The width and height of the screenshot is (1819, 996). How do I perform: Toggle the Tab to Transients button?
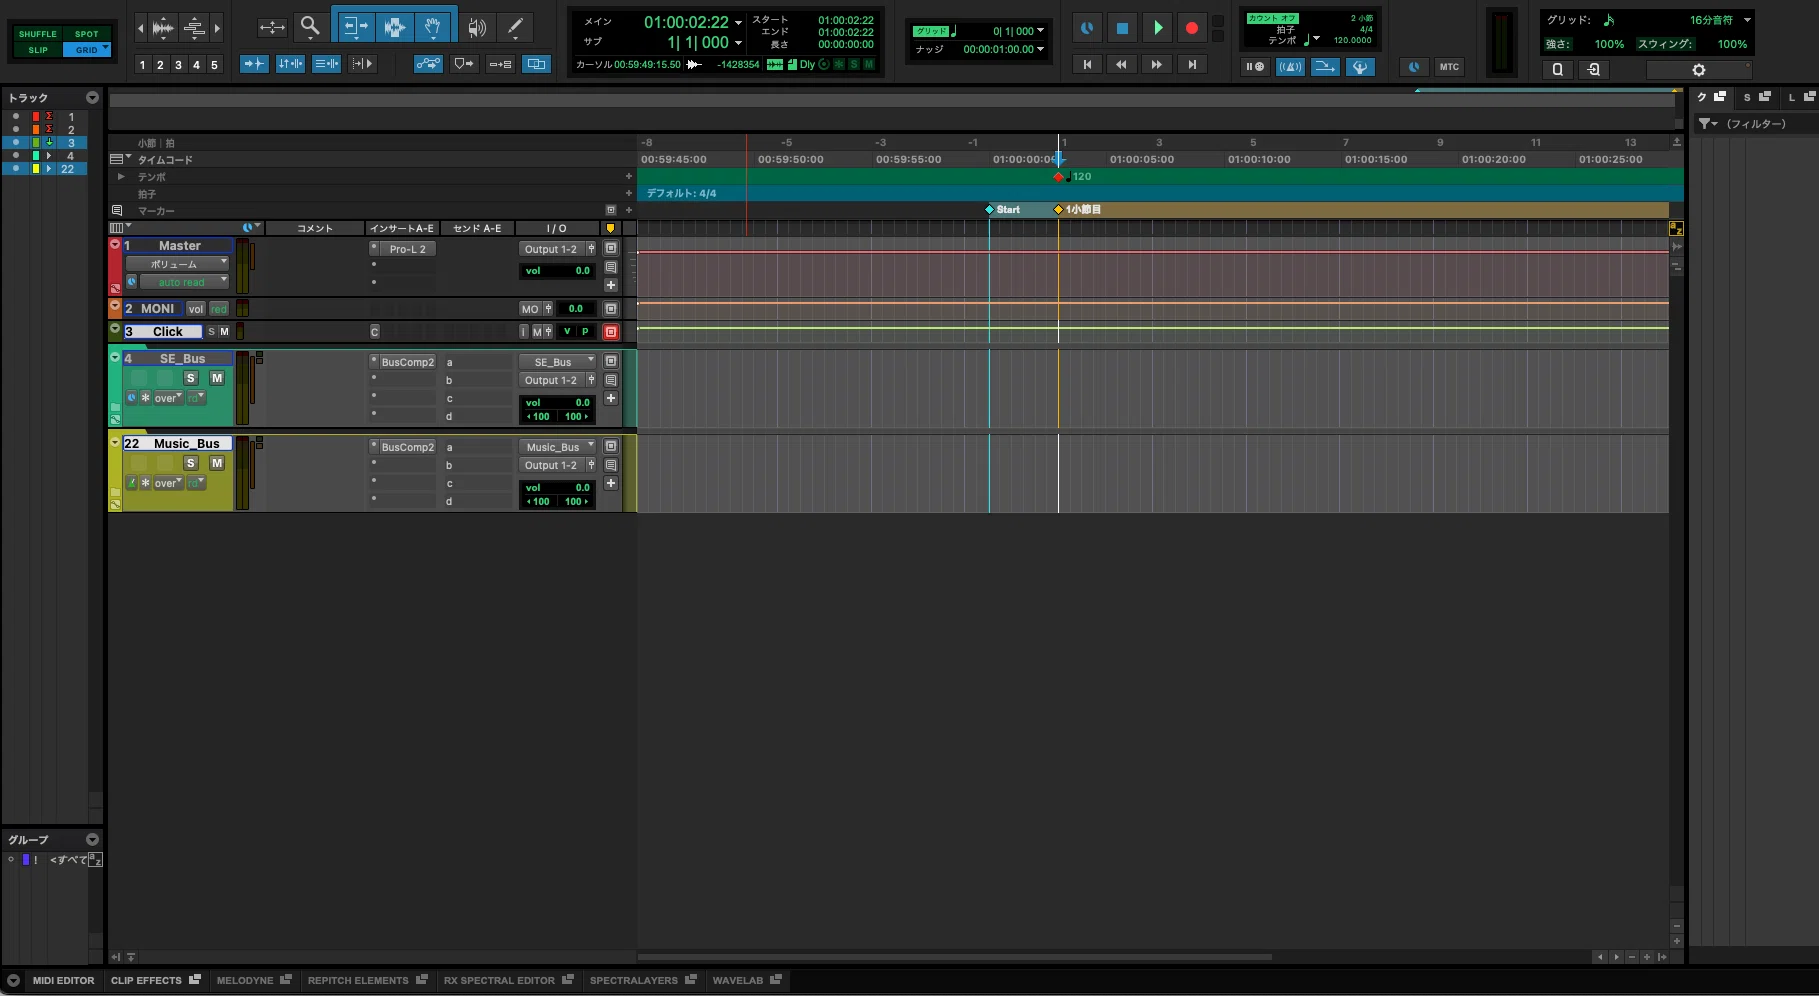pos(254,64)
